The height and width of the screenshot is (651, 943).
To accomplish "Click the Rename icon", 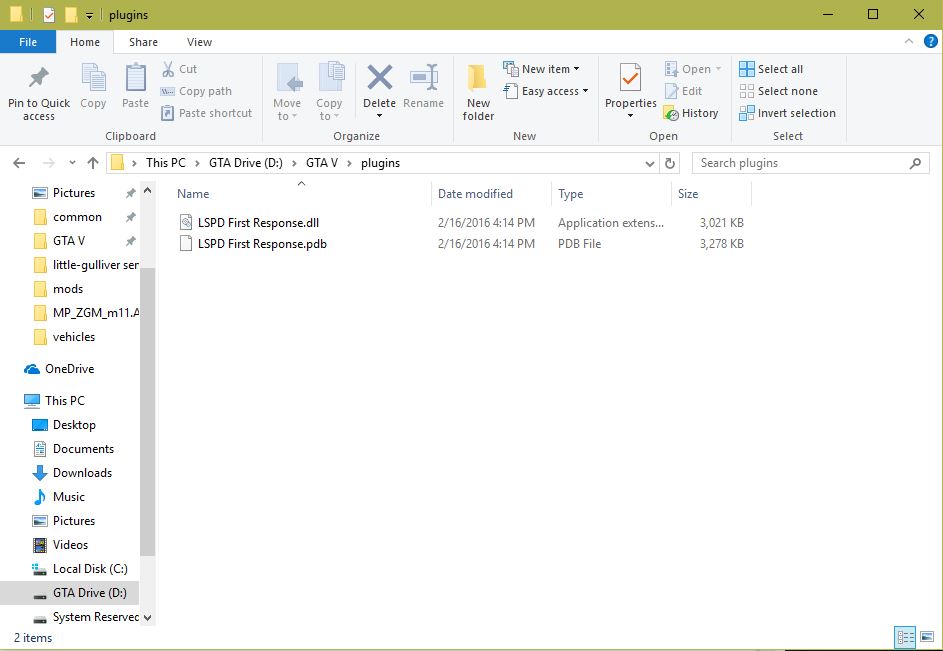I will [x=424, y=78].
